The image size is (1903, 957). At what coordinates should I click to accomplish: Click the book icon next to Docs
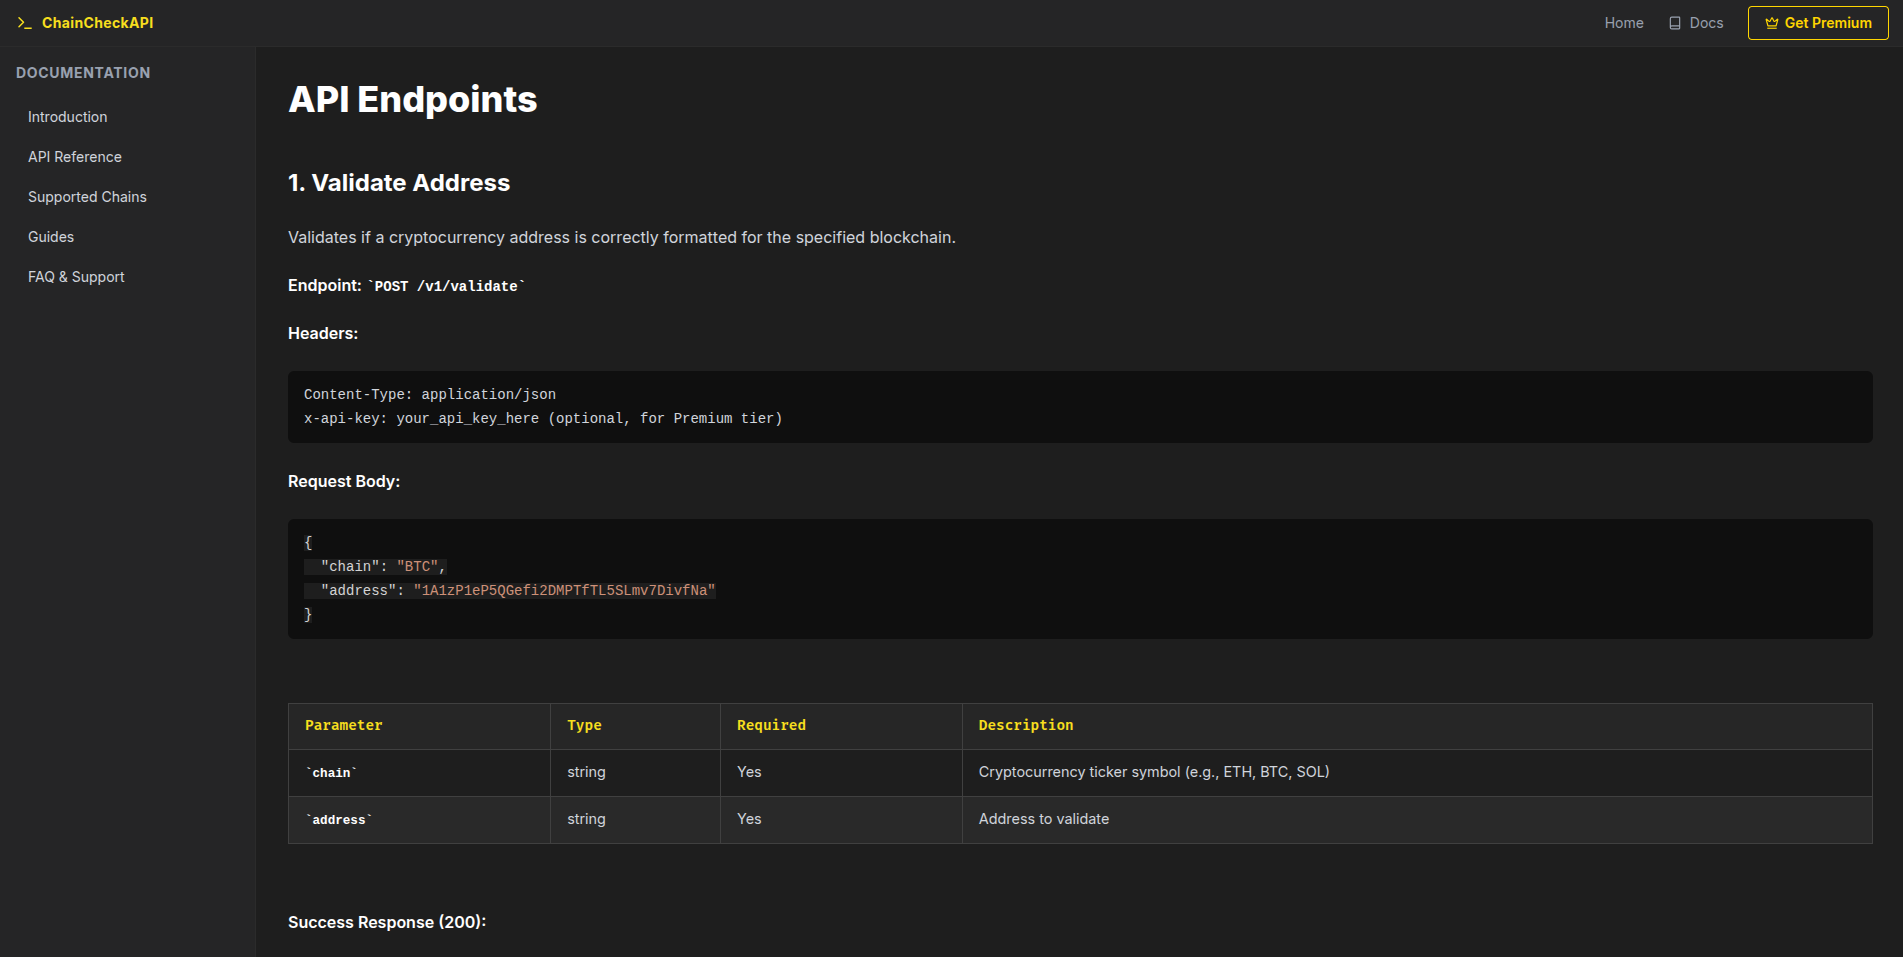[x=1674, y=22]
